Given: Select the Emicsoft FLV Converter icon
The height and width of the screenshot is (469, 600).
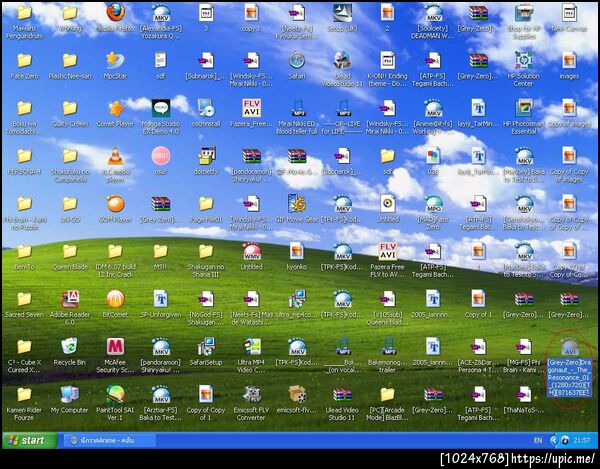Looking at the screenshot, I should click(251, 395).
